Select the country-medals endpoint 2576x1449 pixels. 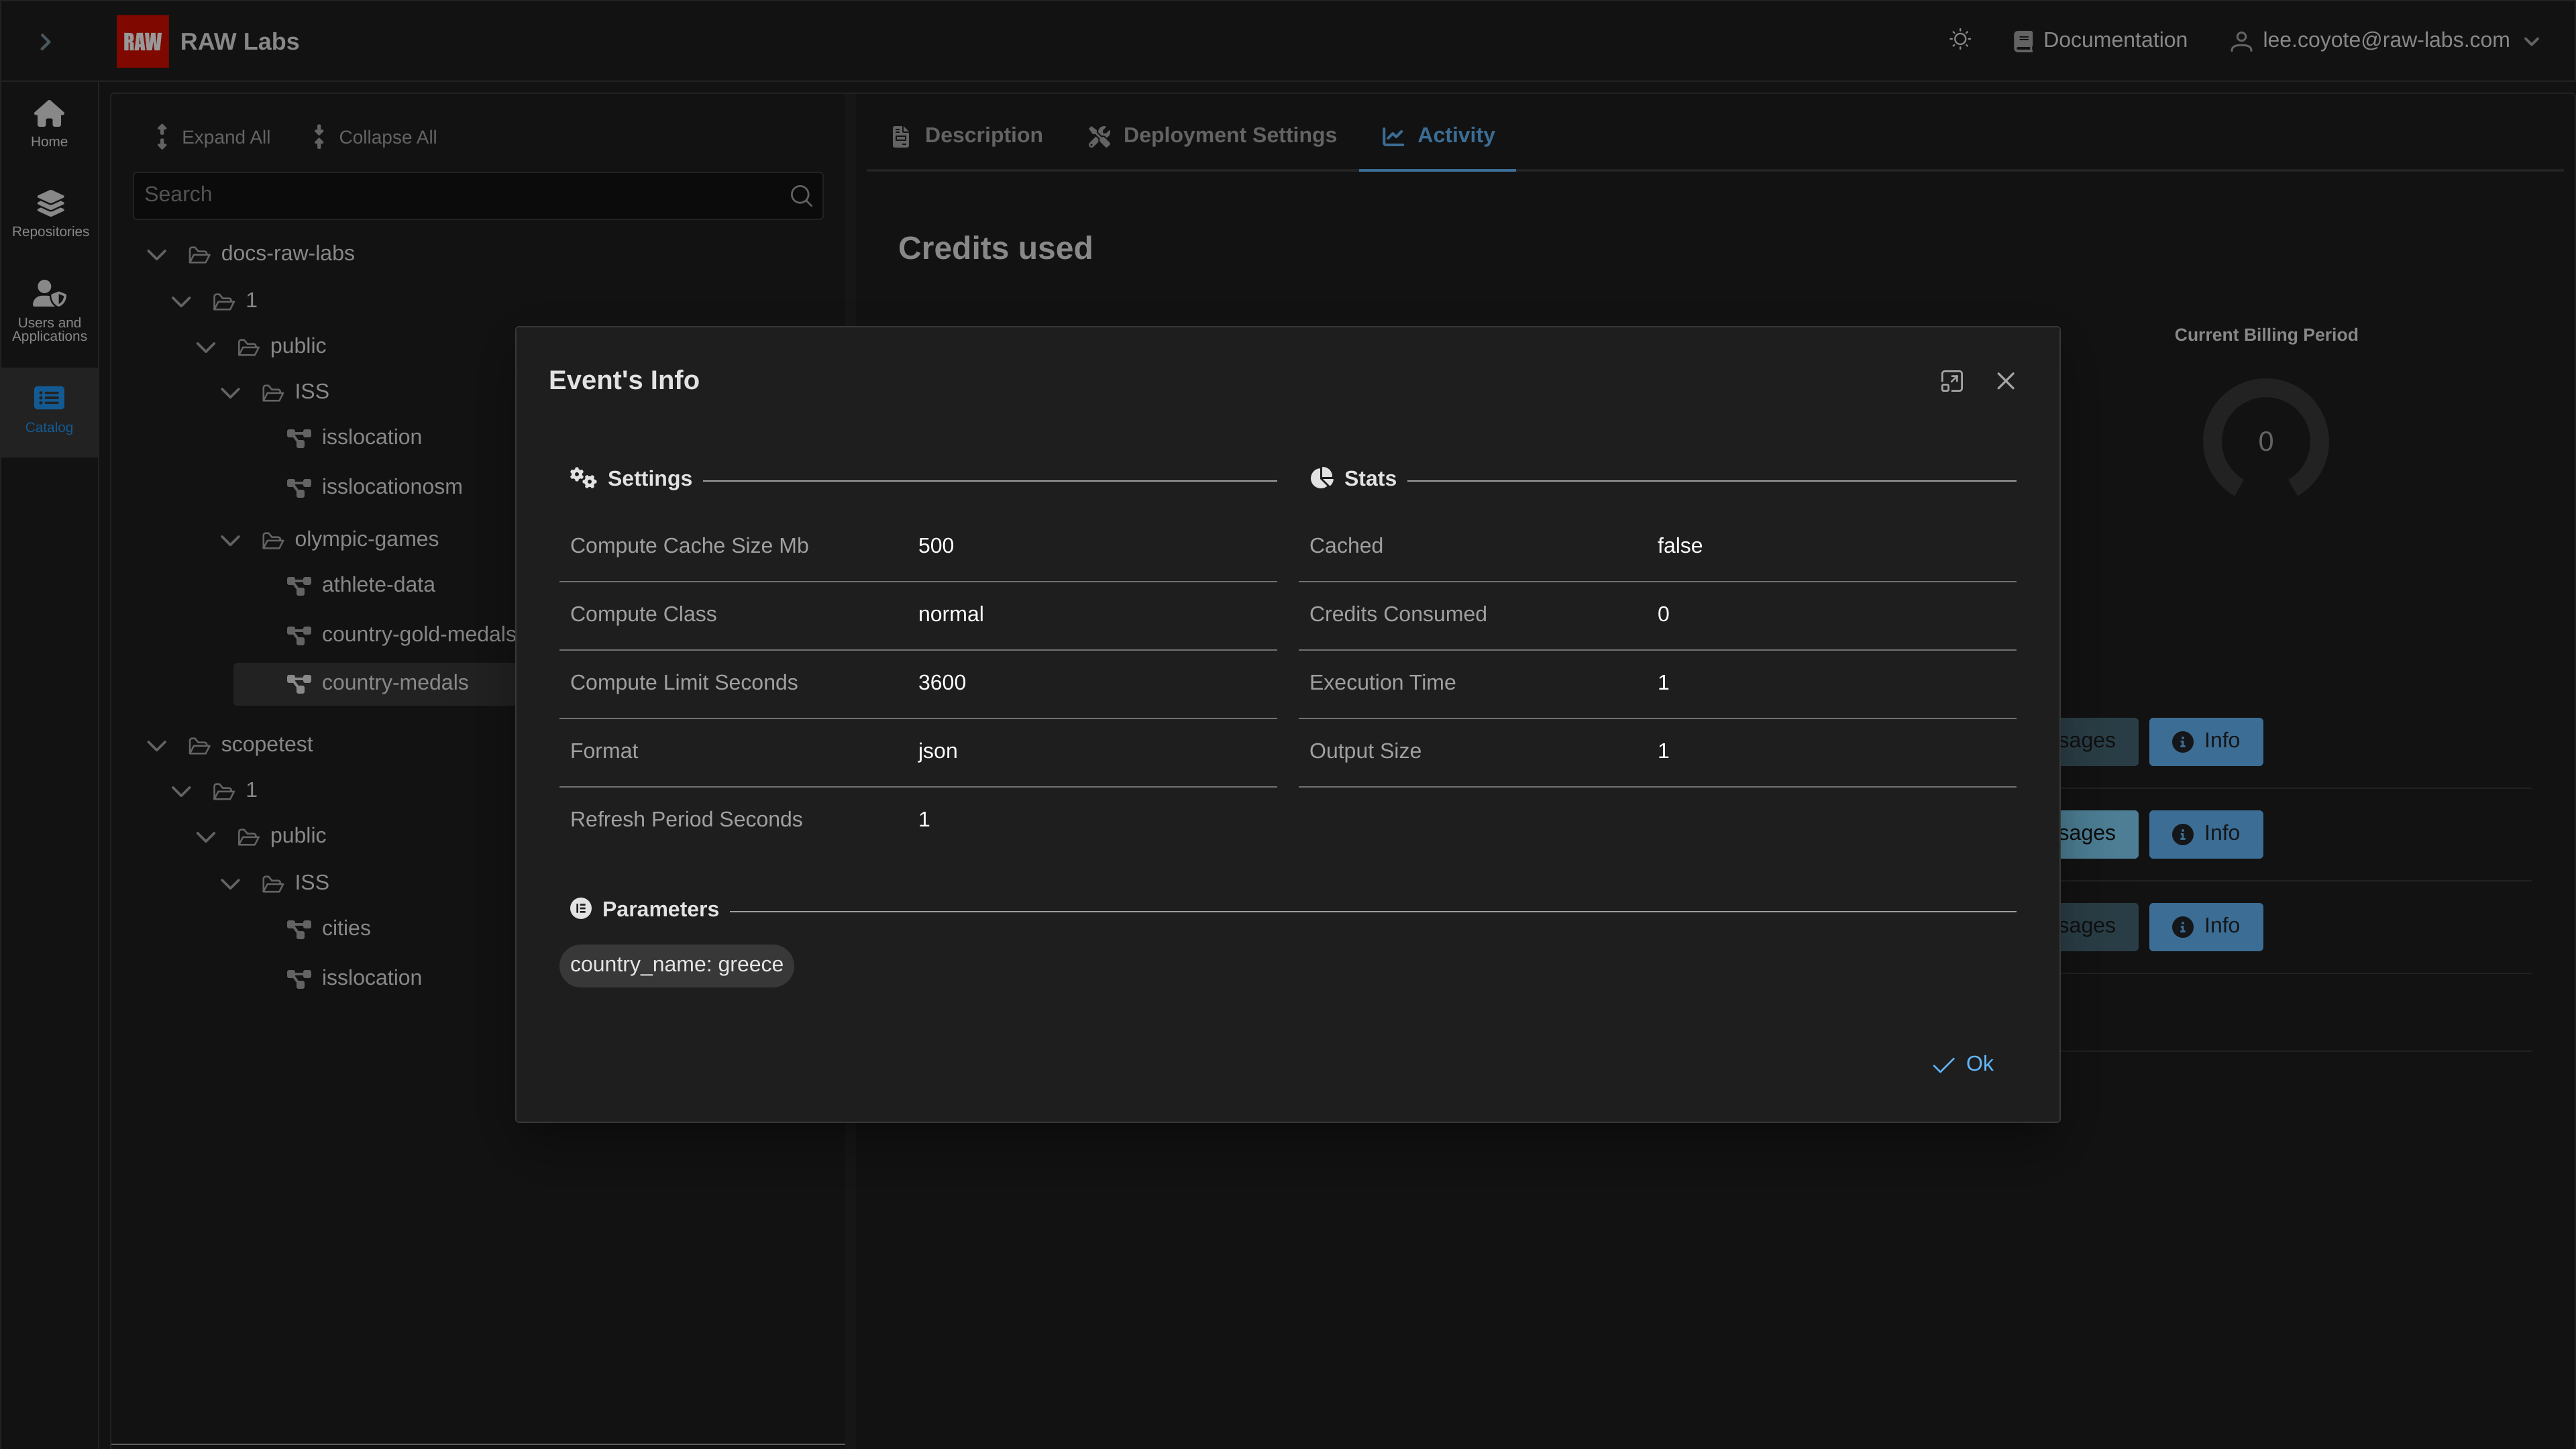395,683
